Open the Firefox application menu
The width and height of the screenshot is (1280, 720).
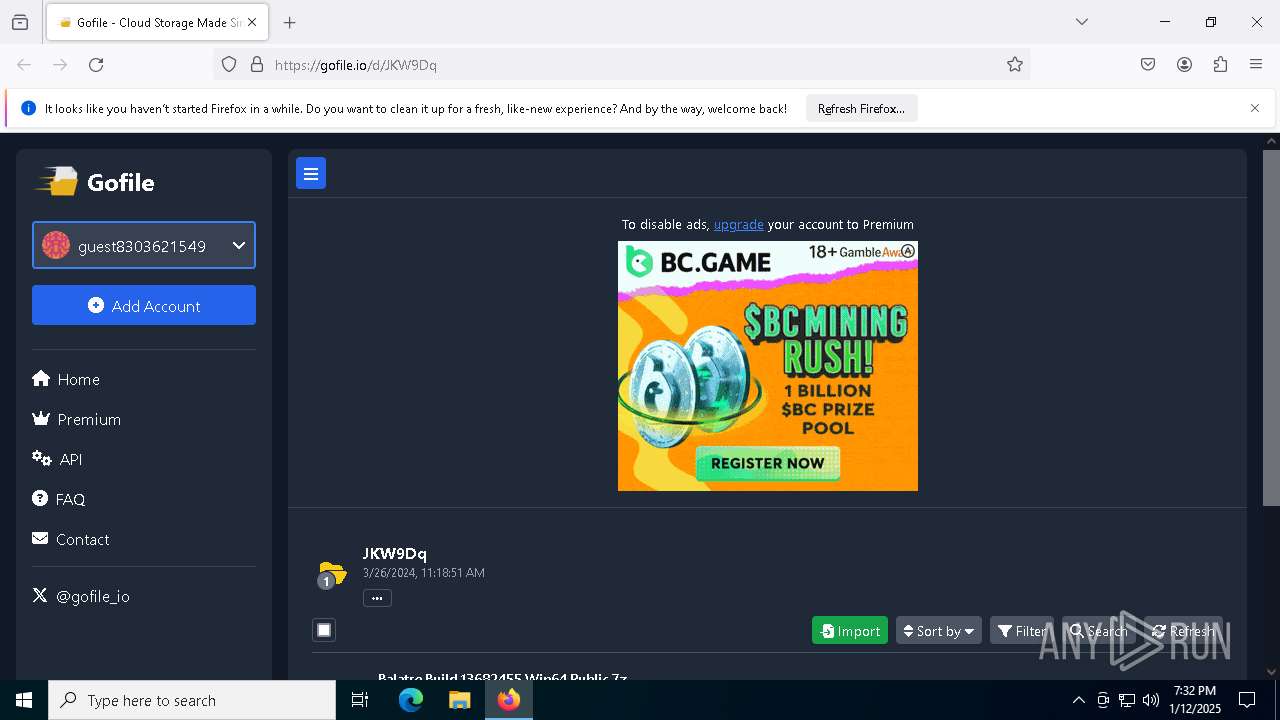click(x=1256, y=65)
